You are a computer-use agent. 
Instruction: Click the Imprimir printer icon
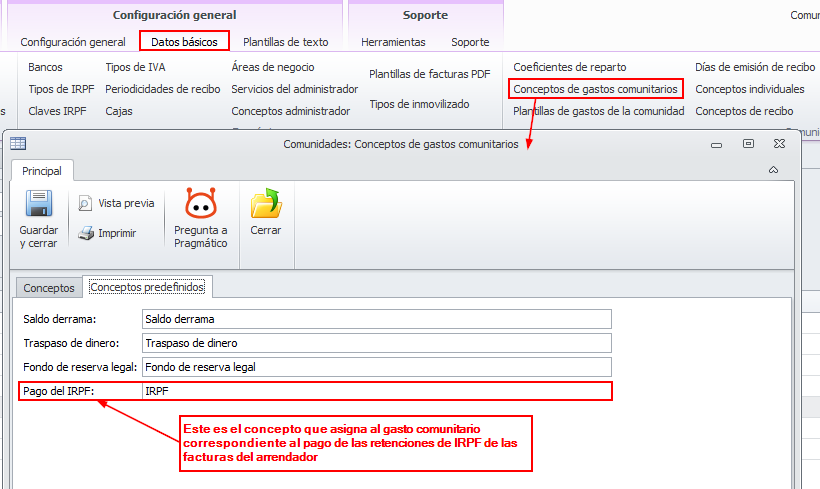tap(86, 233)
